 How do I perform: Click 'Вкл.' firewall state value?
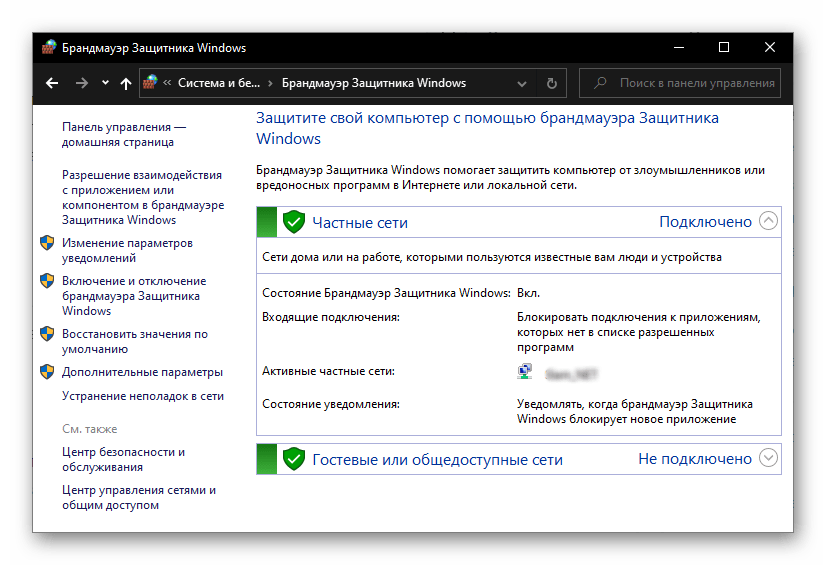[x=528, y=293]
